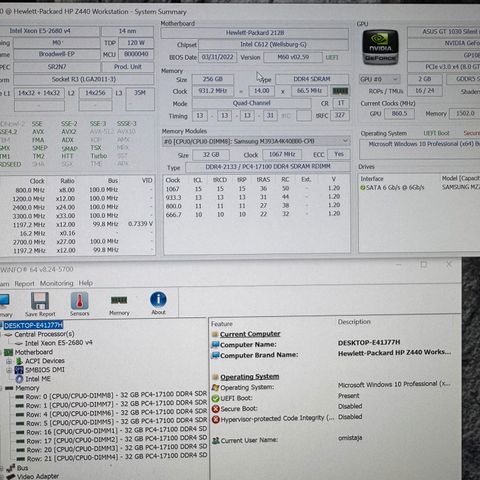Click the 0.7339 V VID value
Screen dimensions: 480x480
click(x=140, y=224)
